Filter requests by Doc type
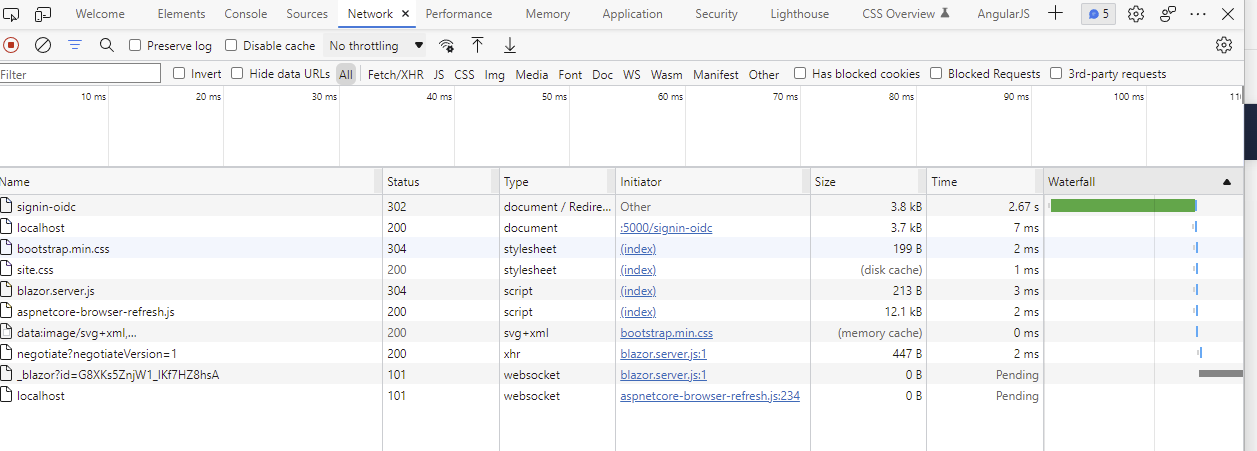1257x451 pixels. pos(602,74)
